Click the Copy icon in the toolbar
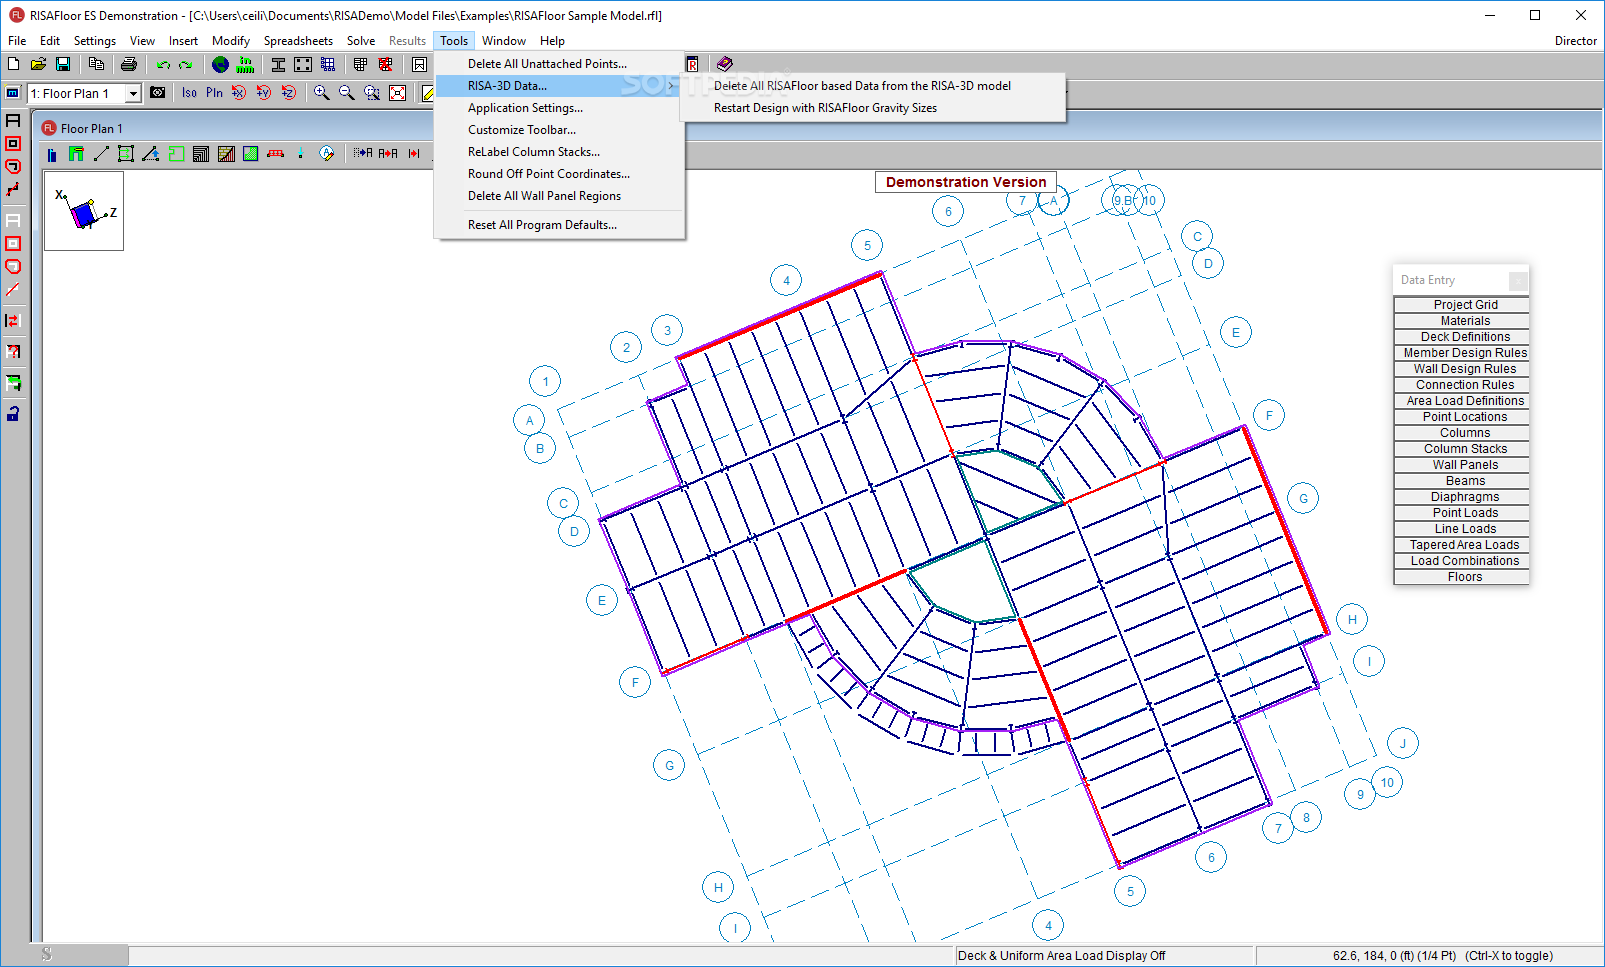 coord(96,64)
